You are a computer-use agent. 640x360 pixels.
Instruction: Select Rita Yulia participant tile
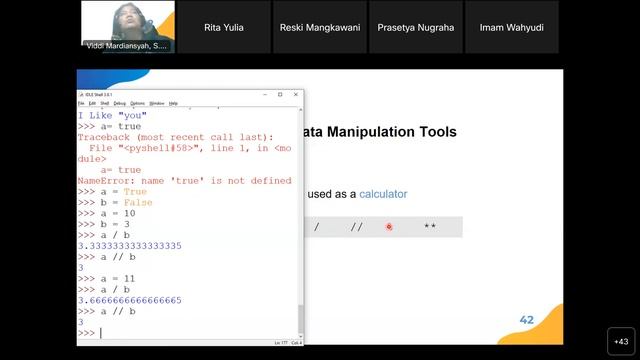pyautogui.click(x=224, y=27)
